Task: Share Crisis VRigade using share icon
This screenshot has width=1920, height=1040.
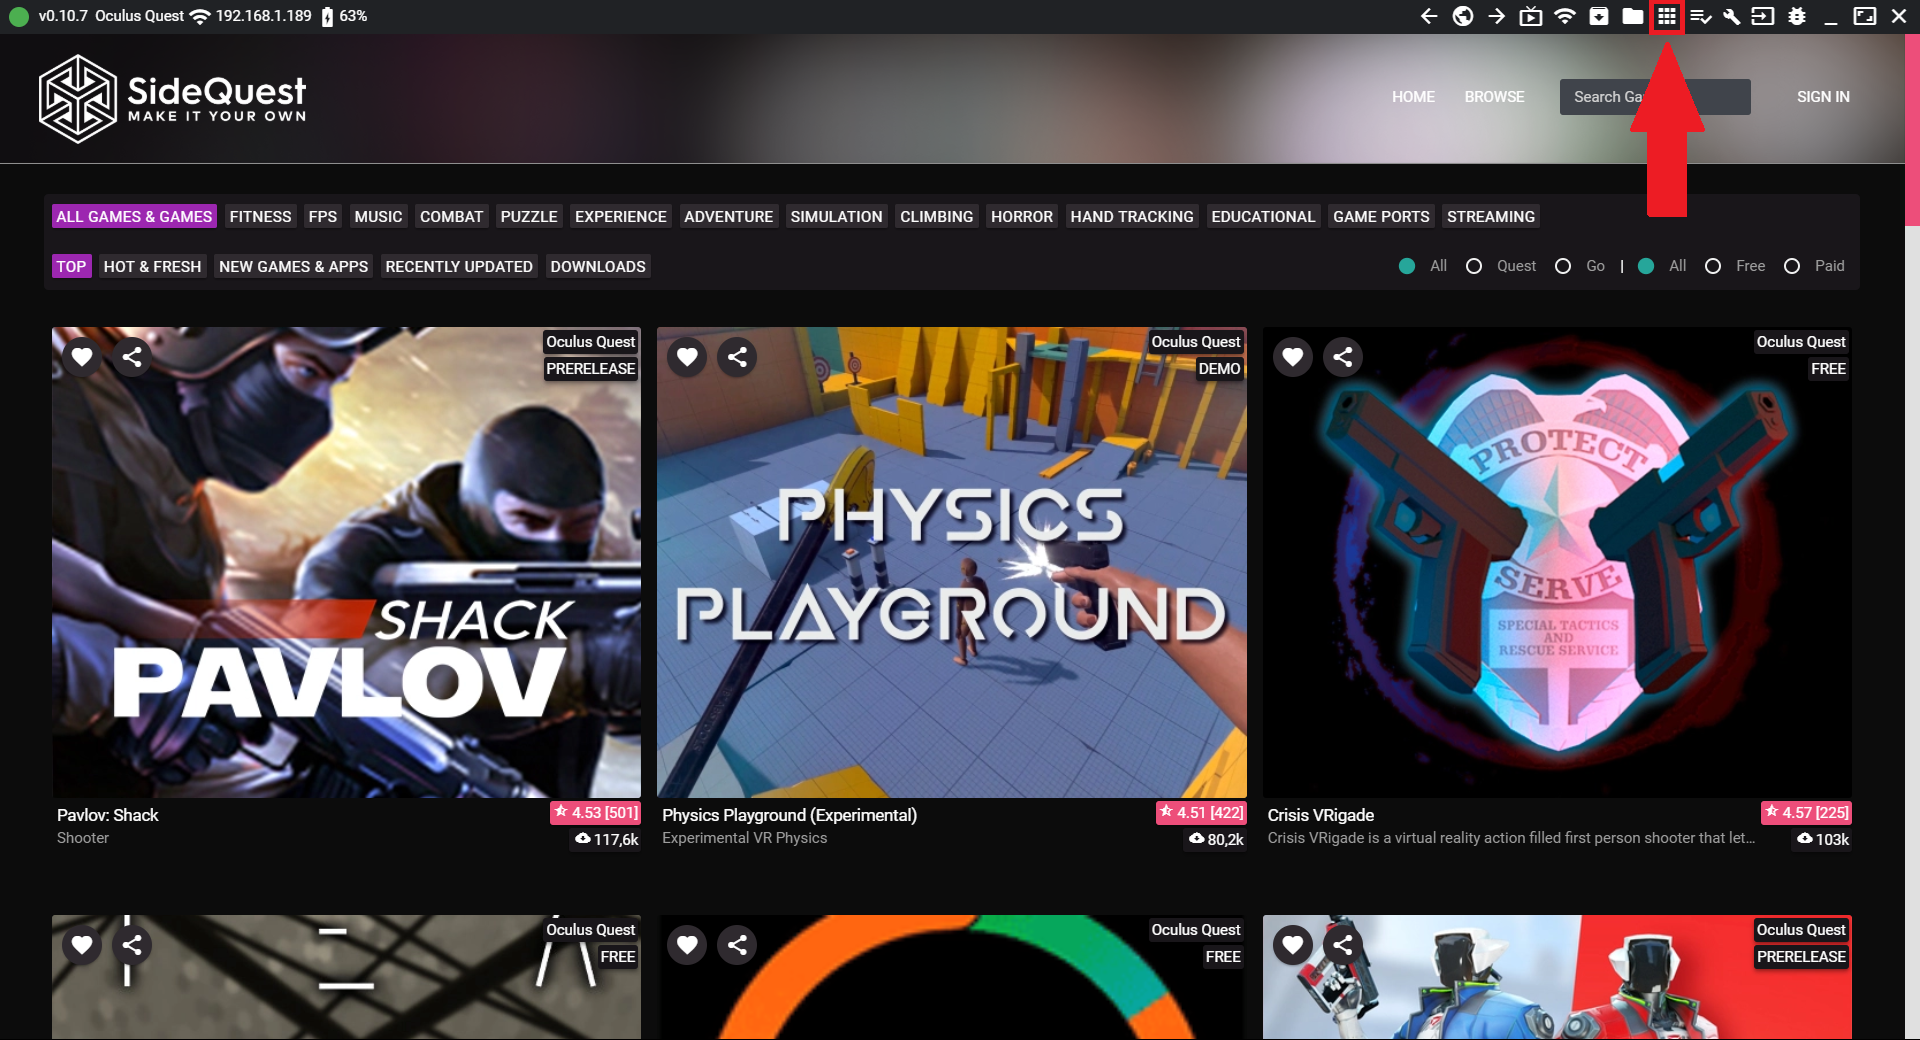Action: click(1343, 357)
